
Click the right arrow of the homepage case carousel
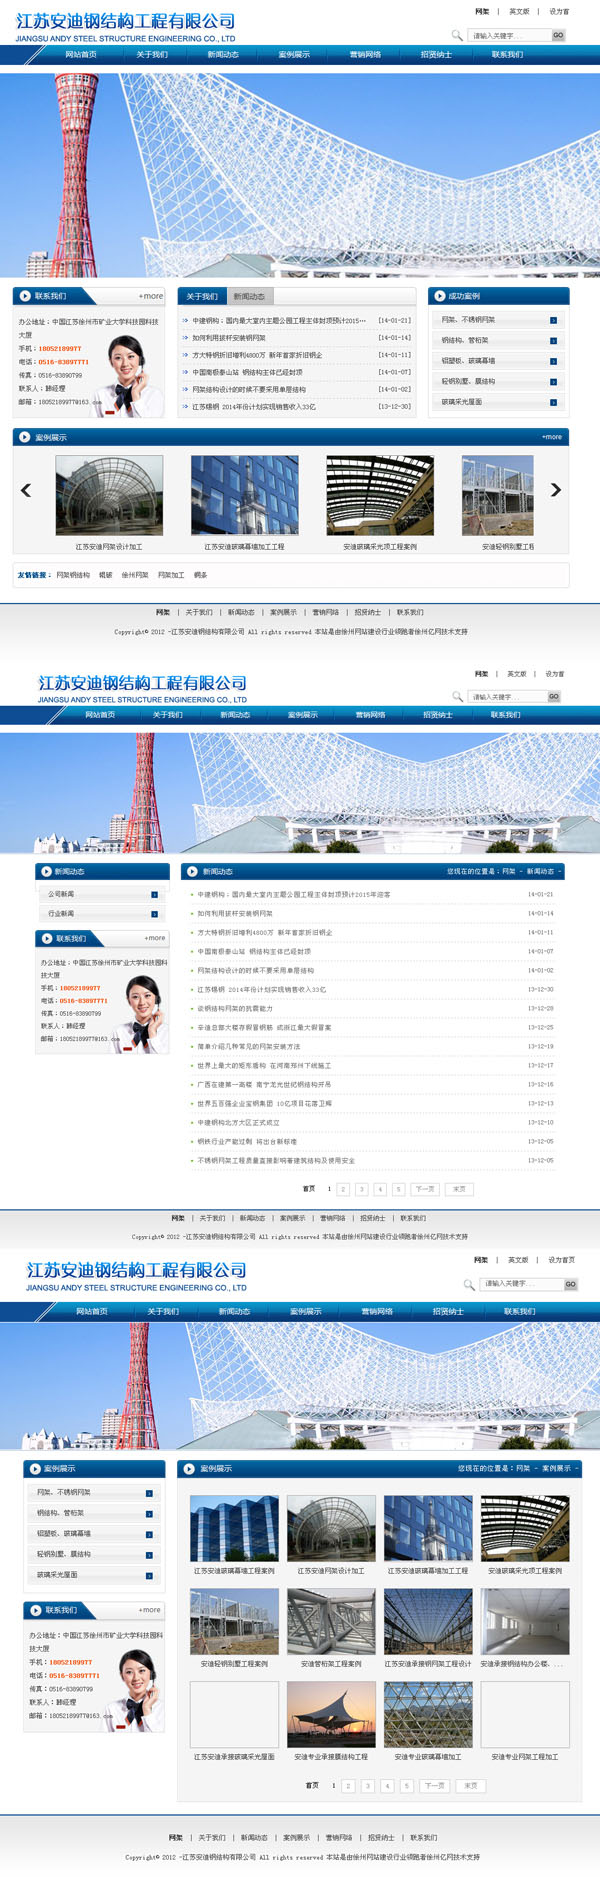(556, 490)
